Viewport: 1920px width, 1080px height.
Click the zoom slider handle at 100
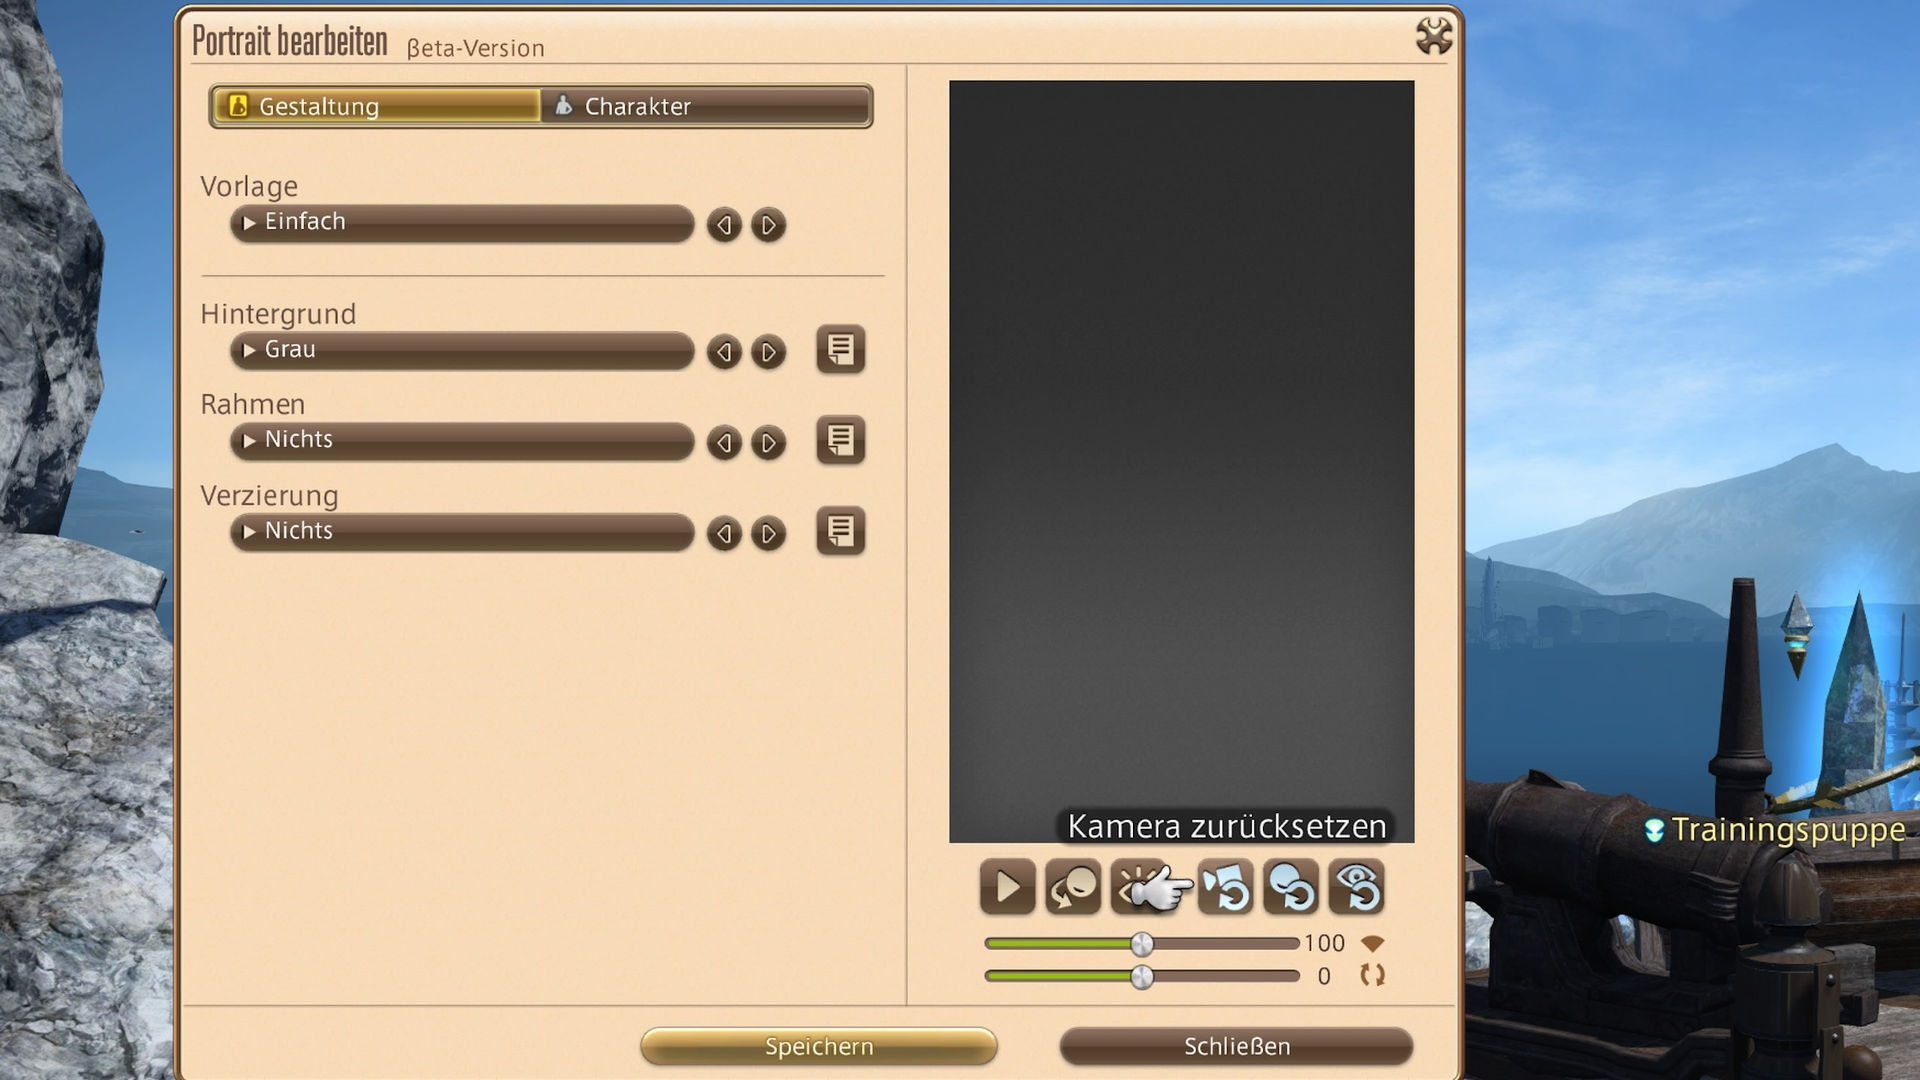1142,944
